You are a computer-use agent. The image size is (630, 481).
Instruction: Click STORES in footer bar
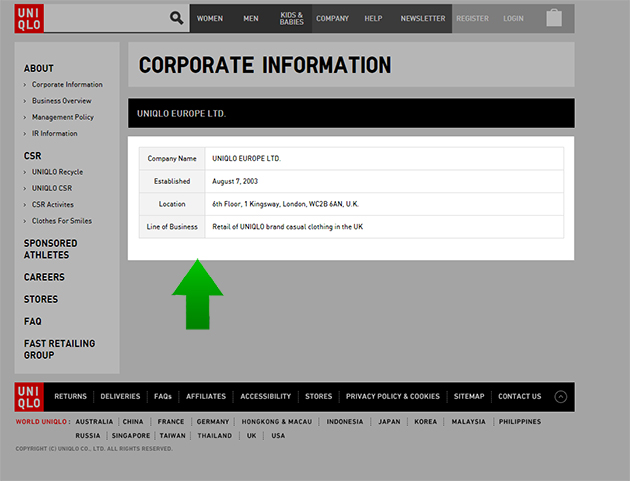coord(319,397)
